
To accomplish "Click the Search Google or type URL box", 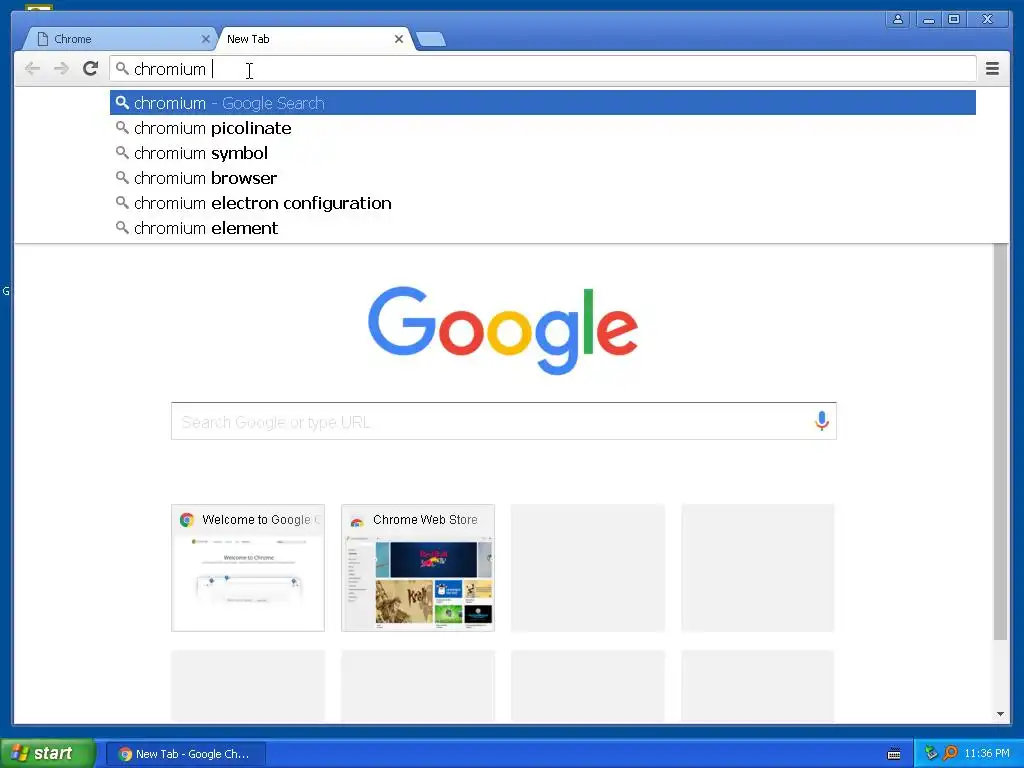I will pyautogui.click(x=504, y=421).
